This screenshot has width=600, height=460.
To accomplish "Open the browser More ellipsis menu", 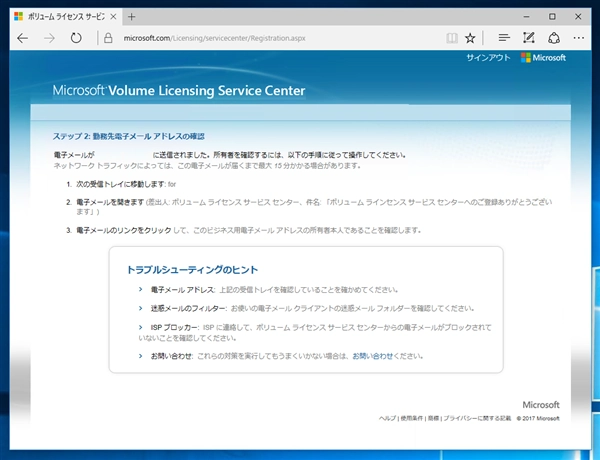I will (x=579, y=38).
